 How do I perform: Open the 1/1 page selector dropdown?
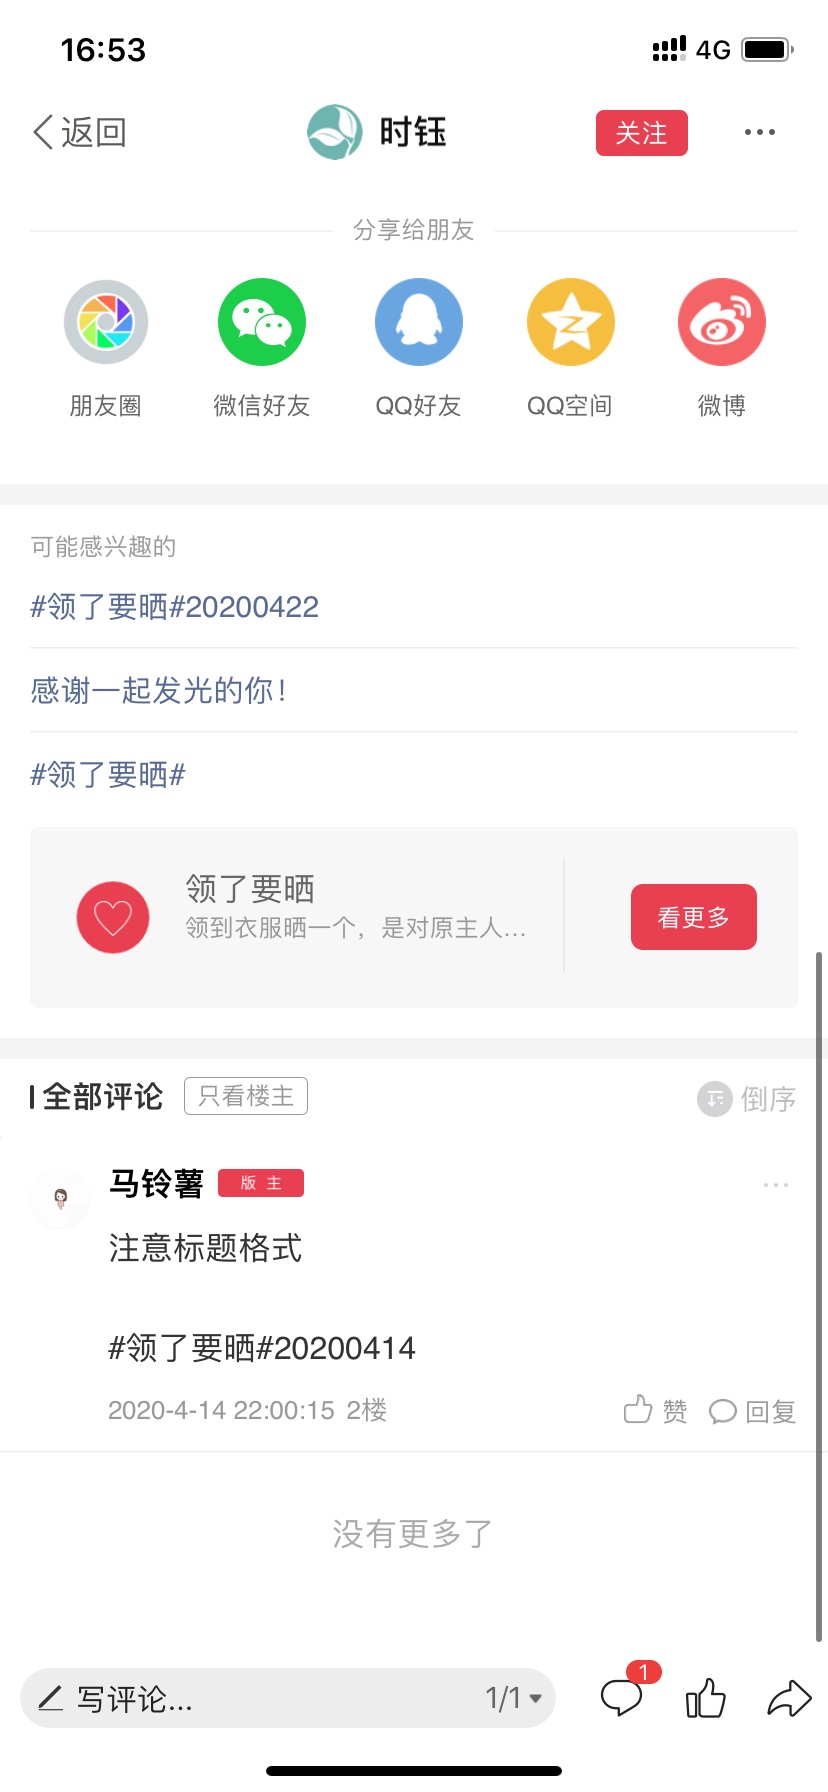click(x=514, y=1698)
